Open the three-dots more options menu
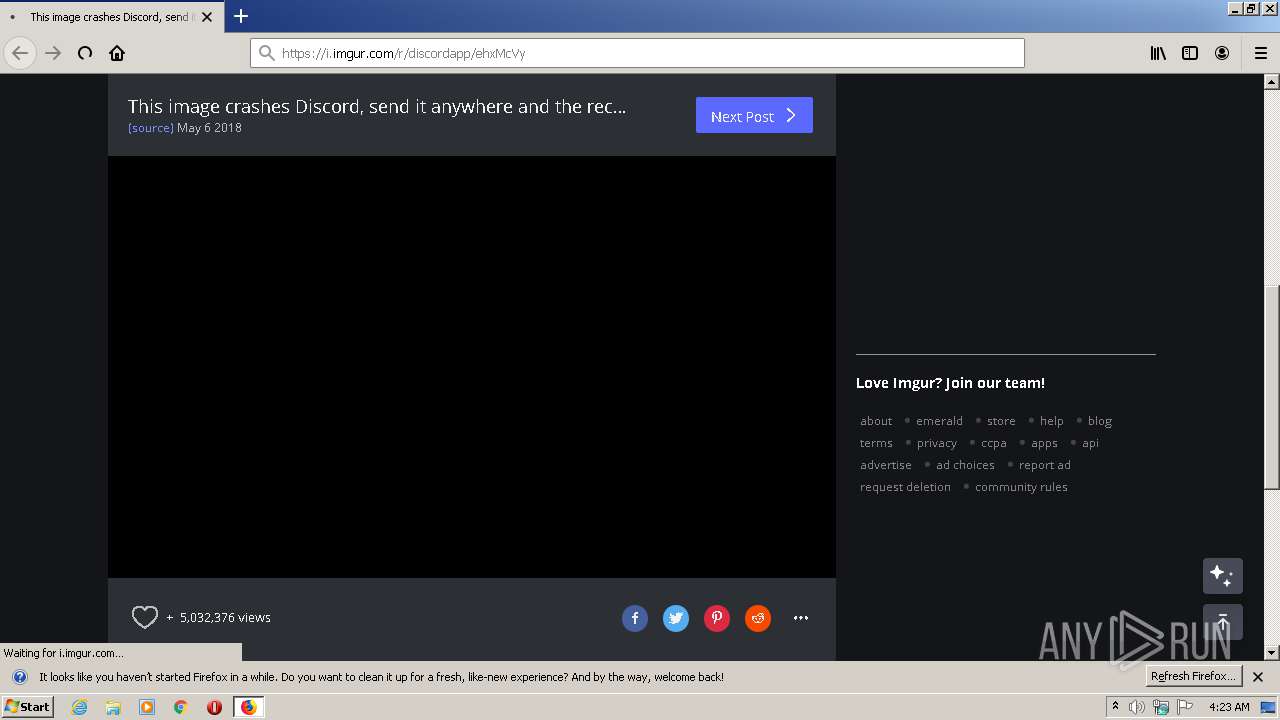The width and height of the screenshot is (1280, 720). (801, 618)
